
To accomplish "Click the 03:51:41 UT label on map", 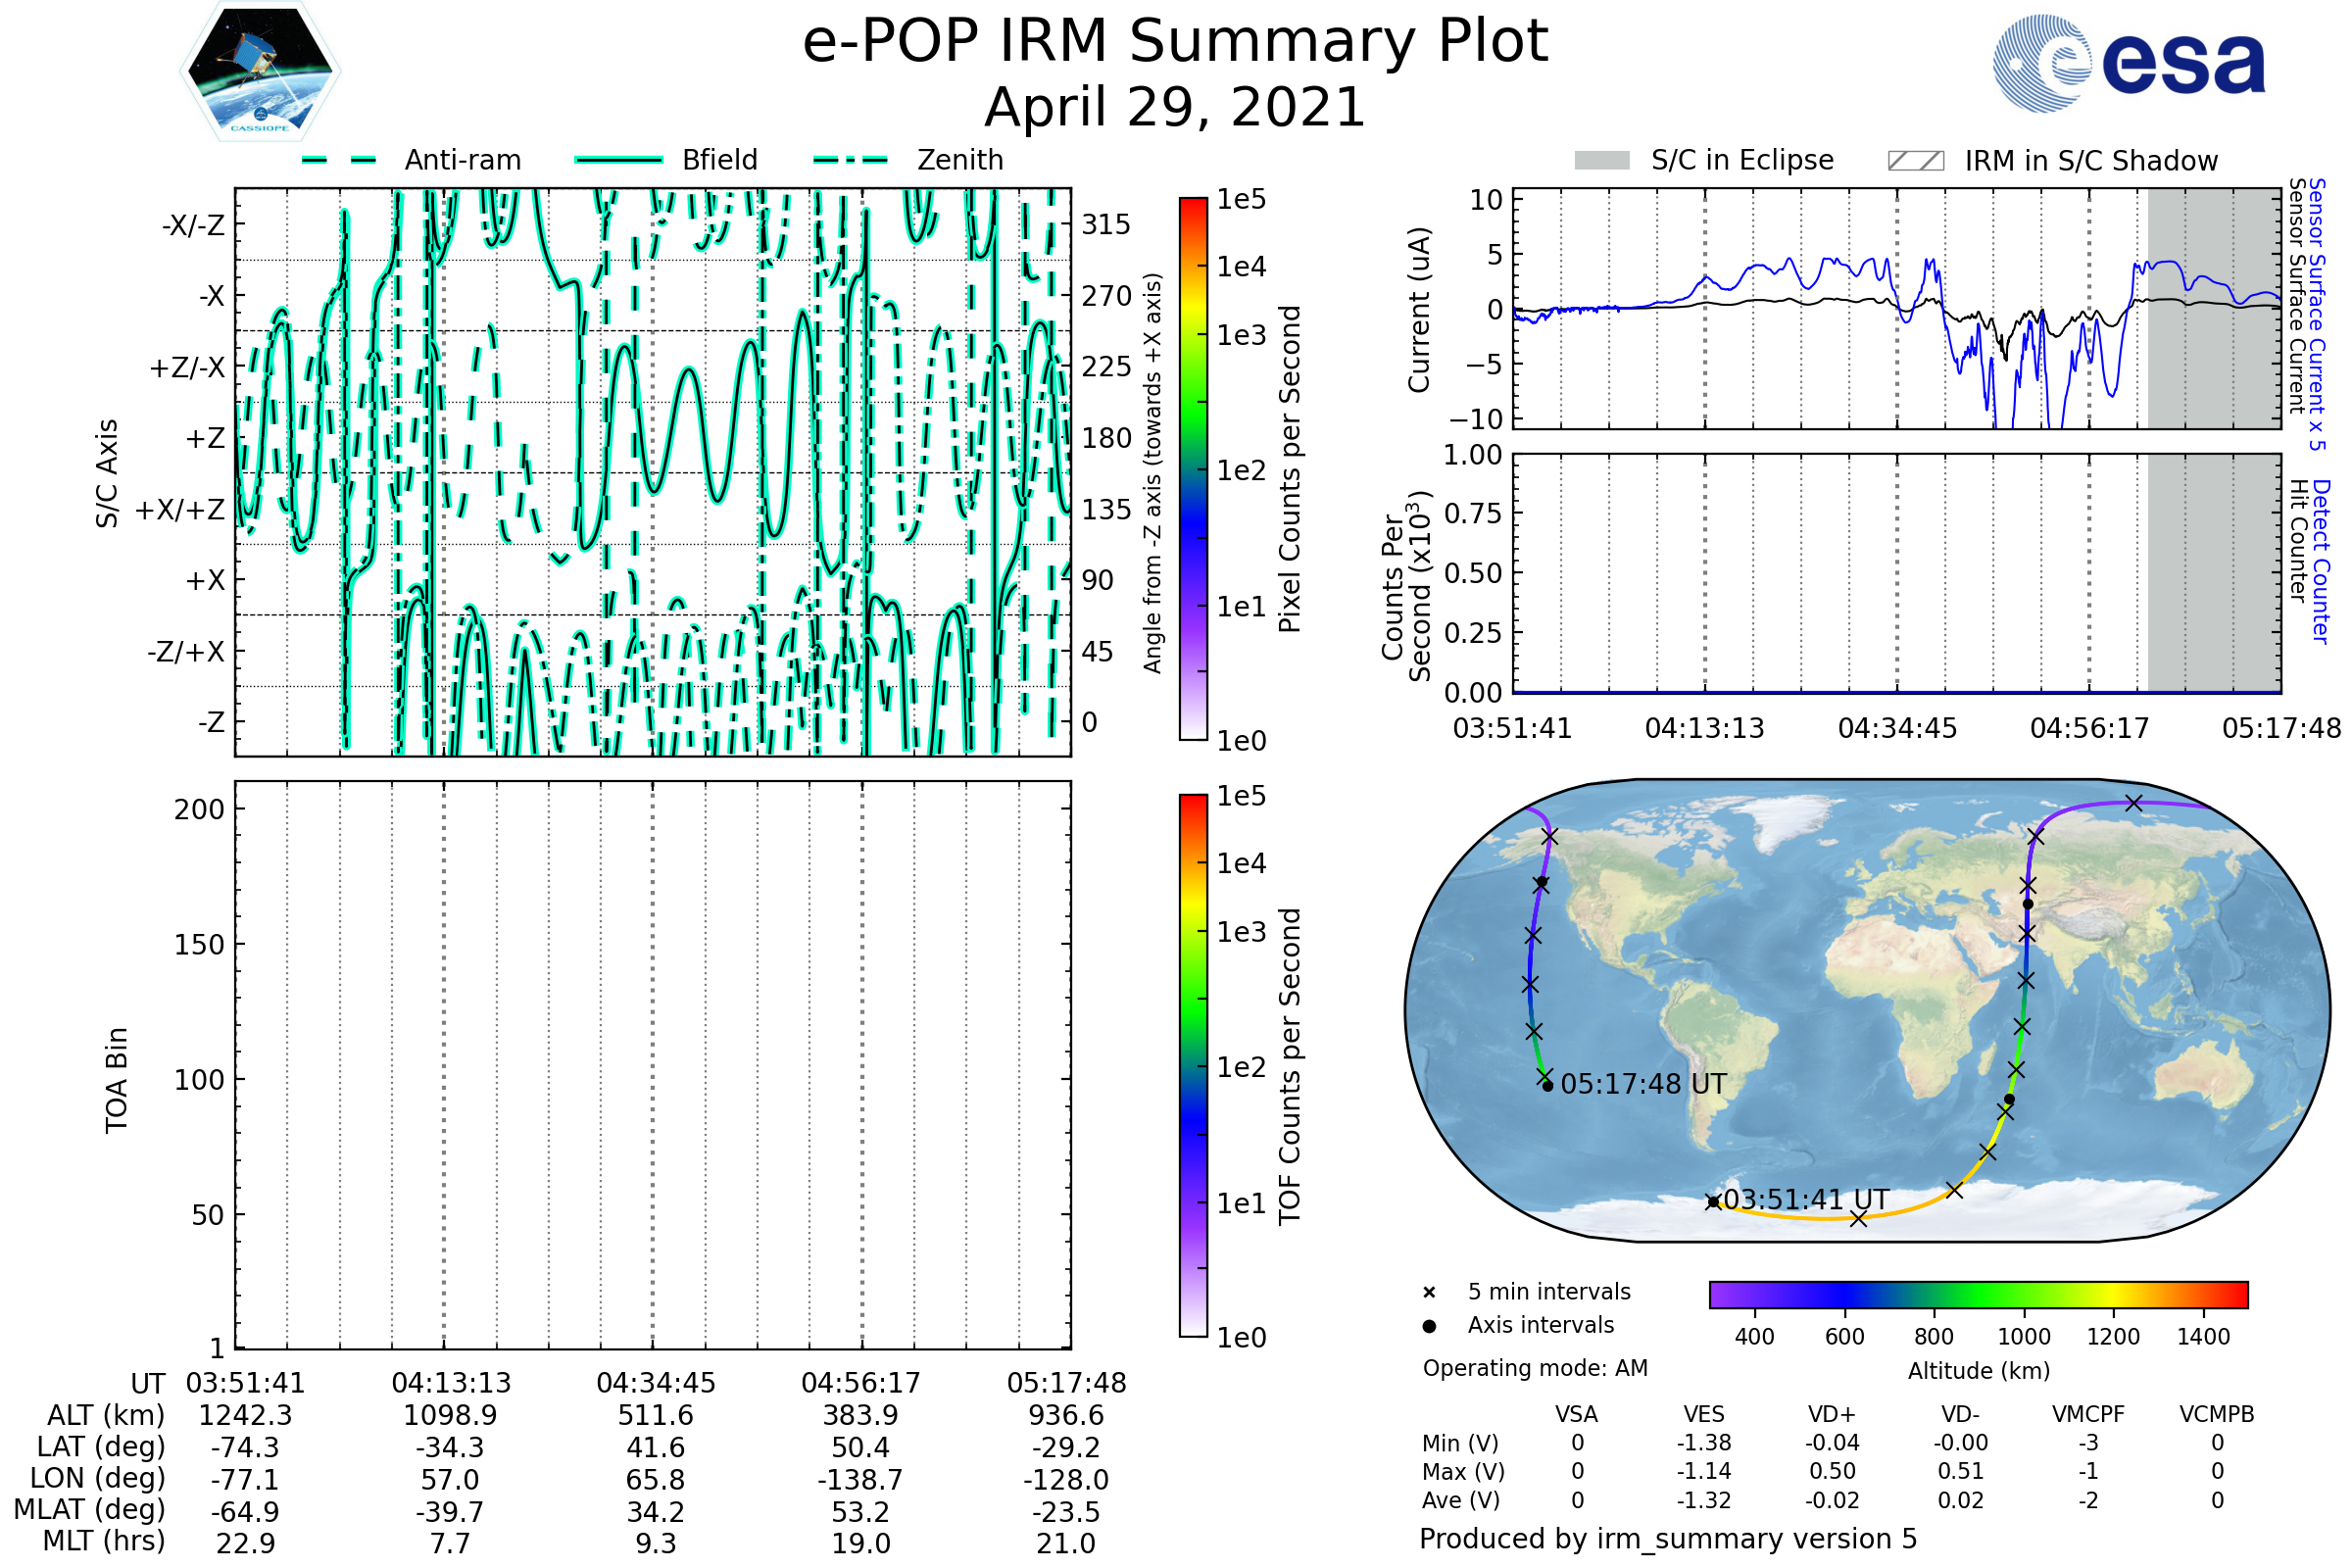I will [x=1806, y=1199].
